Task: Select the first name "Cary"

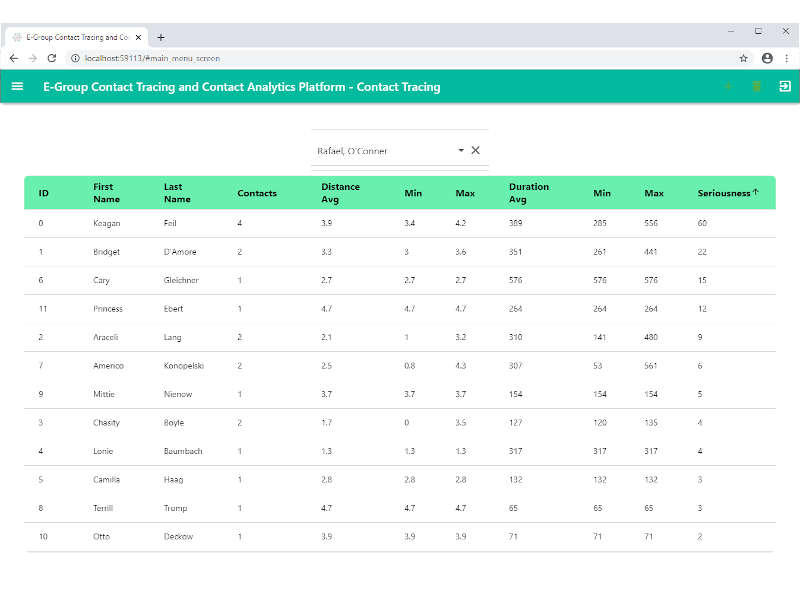Action: pos(102,280)
